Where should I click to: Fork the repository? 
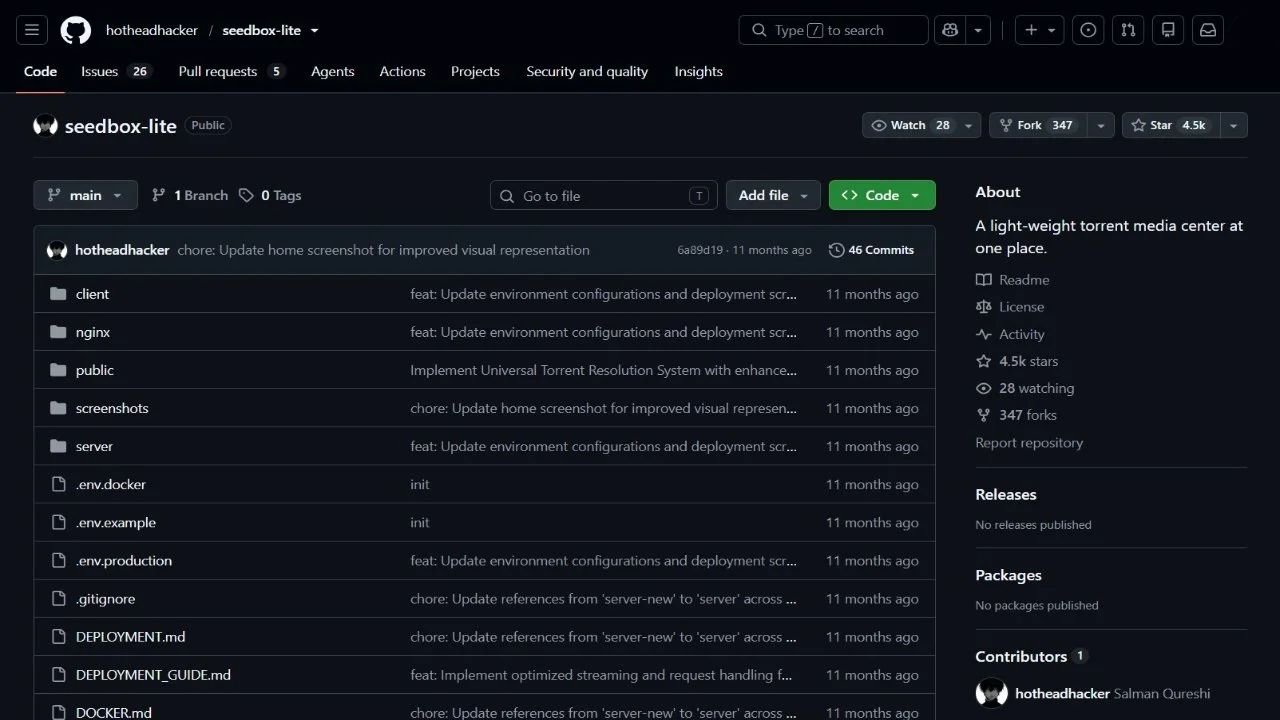pyautogui.click(x=1038, y=125)
